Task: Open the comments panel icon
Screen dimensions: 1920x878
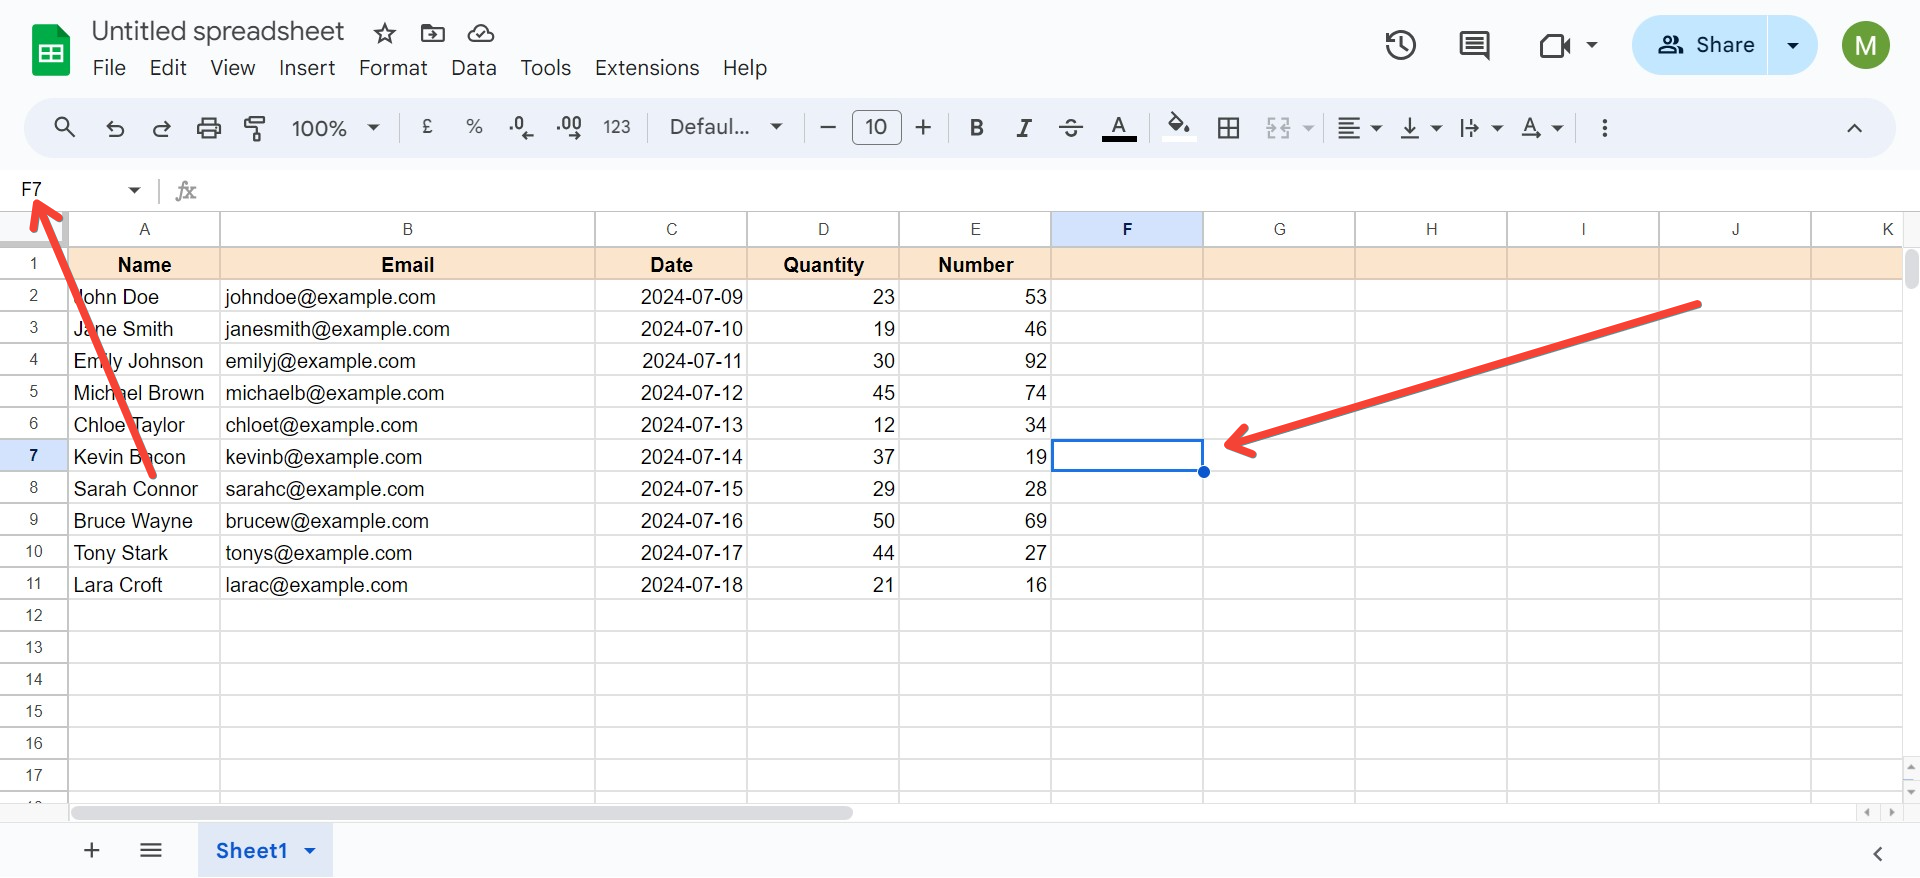Action: click(1474, 45)
